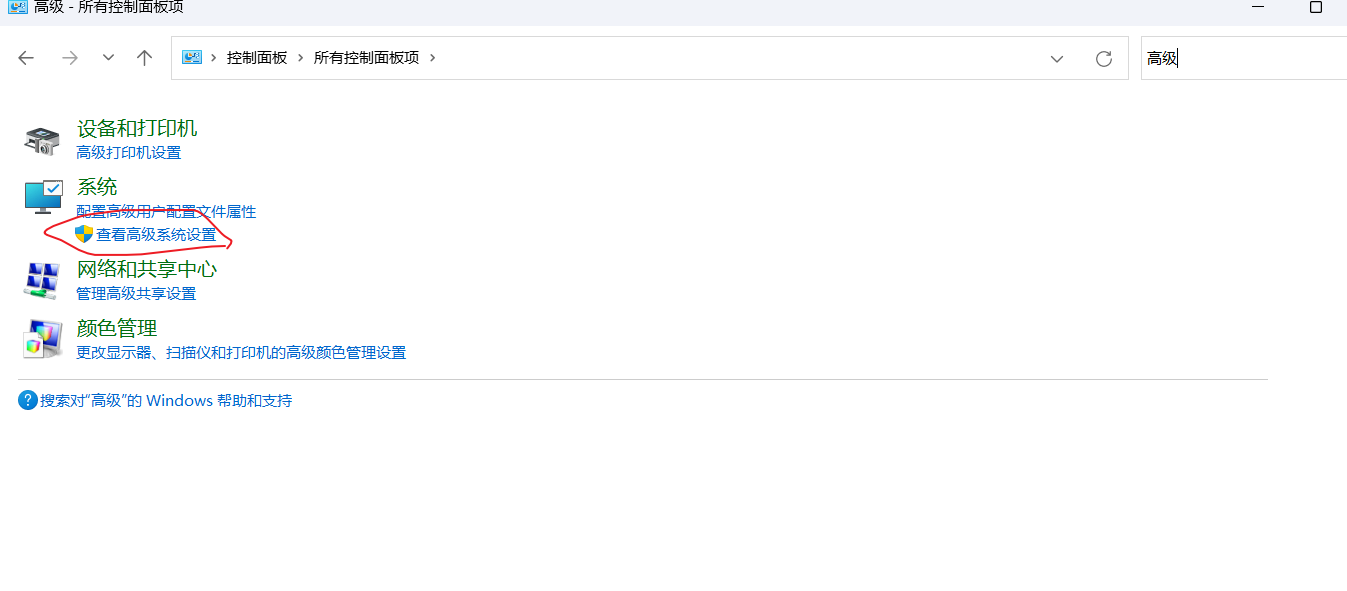This screenshot has height=591, width=1347.
Task: Open the 系统 (System) monitor icon
Action: coord(42,197)
